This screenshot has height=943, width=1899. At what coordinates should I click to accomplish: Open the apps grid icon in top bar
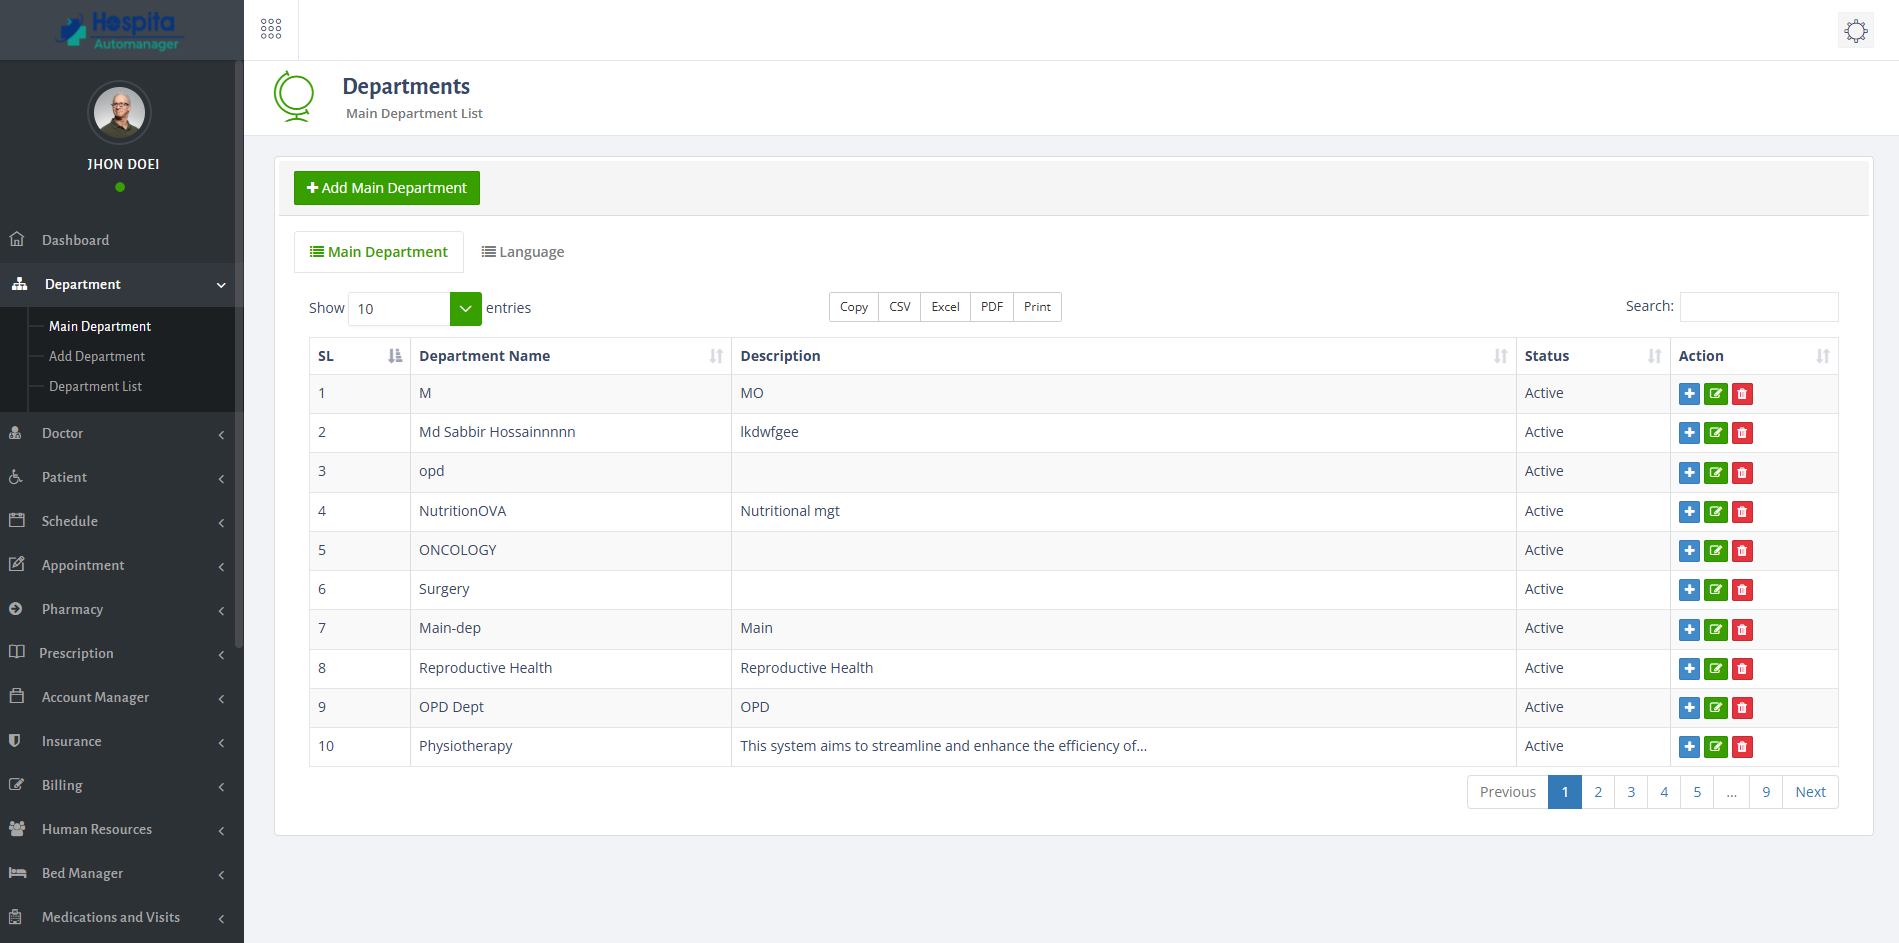(x=270, y=28)
